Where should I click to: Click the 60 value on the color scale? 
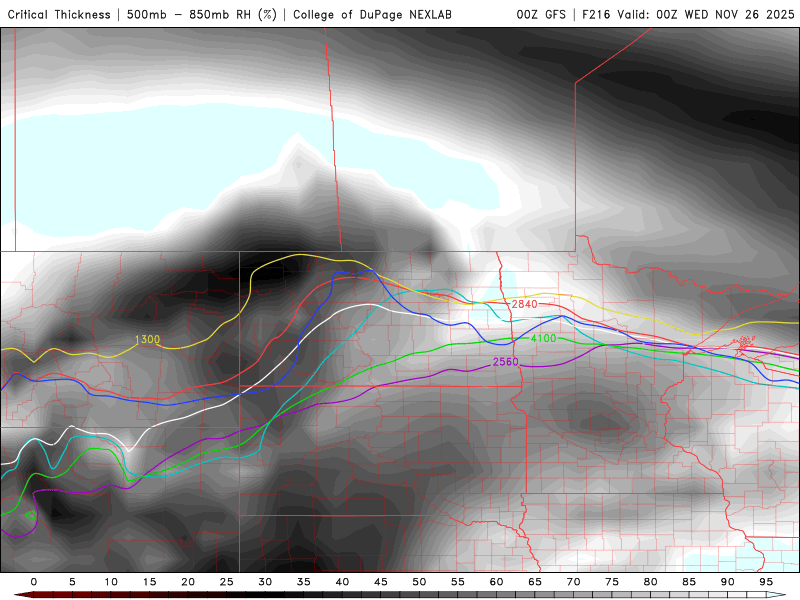click(x=496, y=582)
